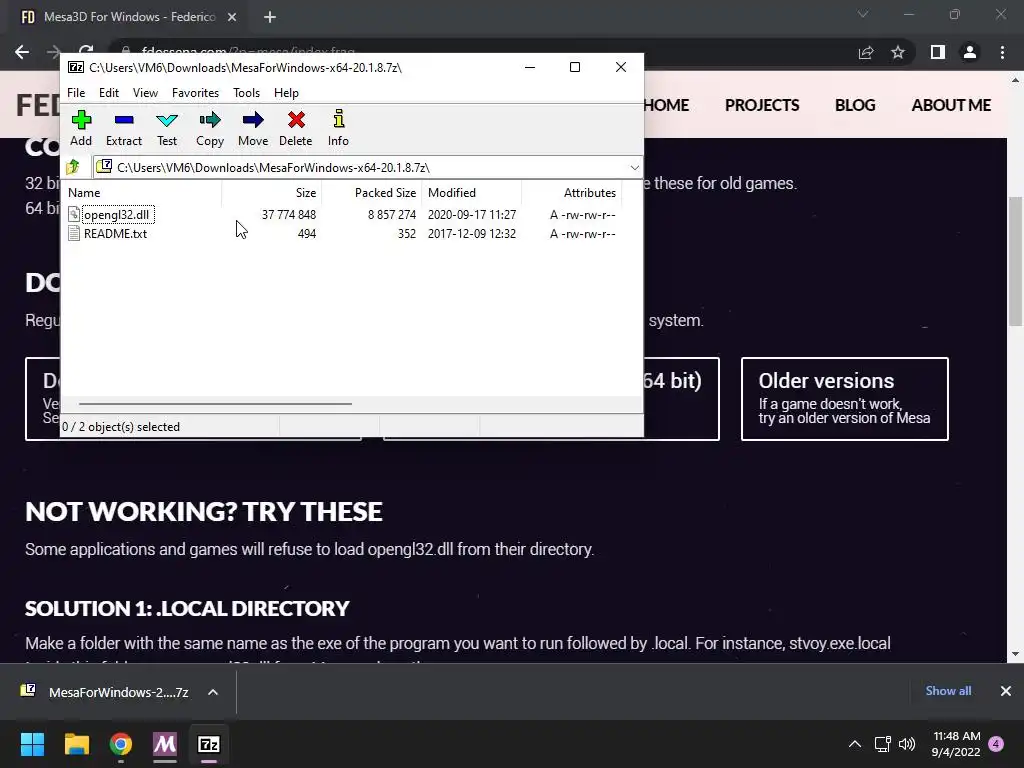Image resolution: width=1024 pixels, height=768 pixels.
Task: Open the View menu in 7-Zip
Action: (145, 93)
